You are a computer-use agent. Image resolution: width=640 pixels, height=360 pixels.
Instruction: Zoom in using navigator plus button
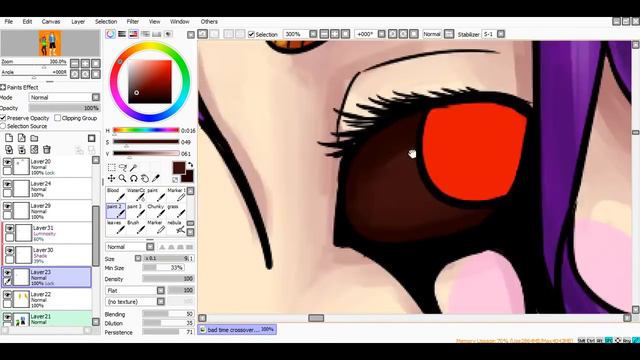(85, 63)
